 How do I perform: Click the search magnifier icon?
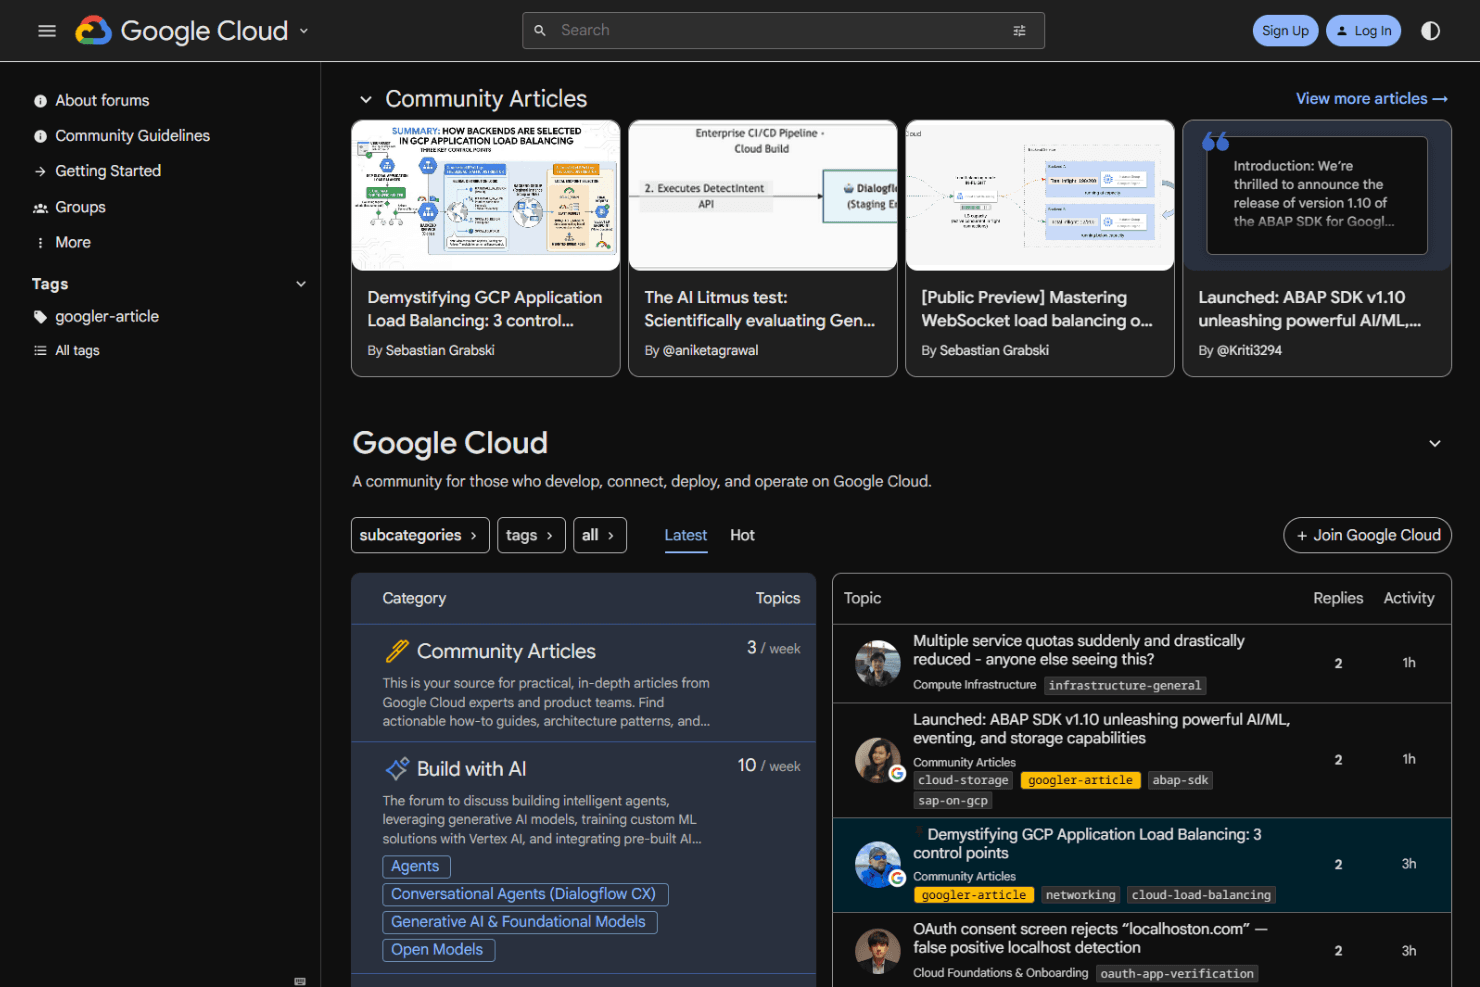tap(540, 31)
